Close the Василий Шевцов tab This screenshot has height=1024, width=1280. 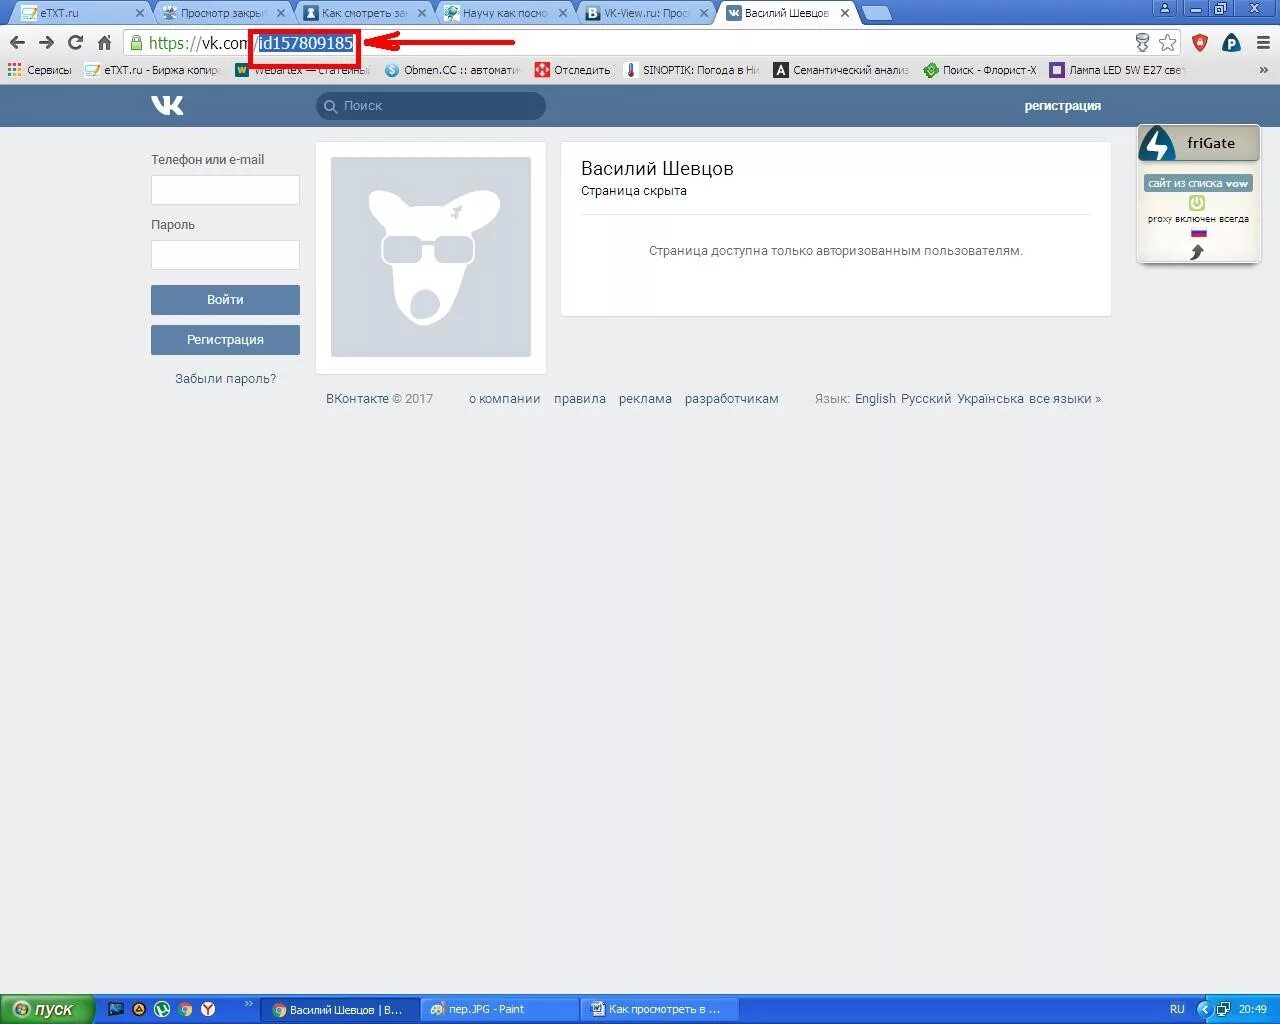[x=845, y=13]
